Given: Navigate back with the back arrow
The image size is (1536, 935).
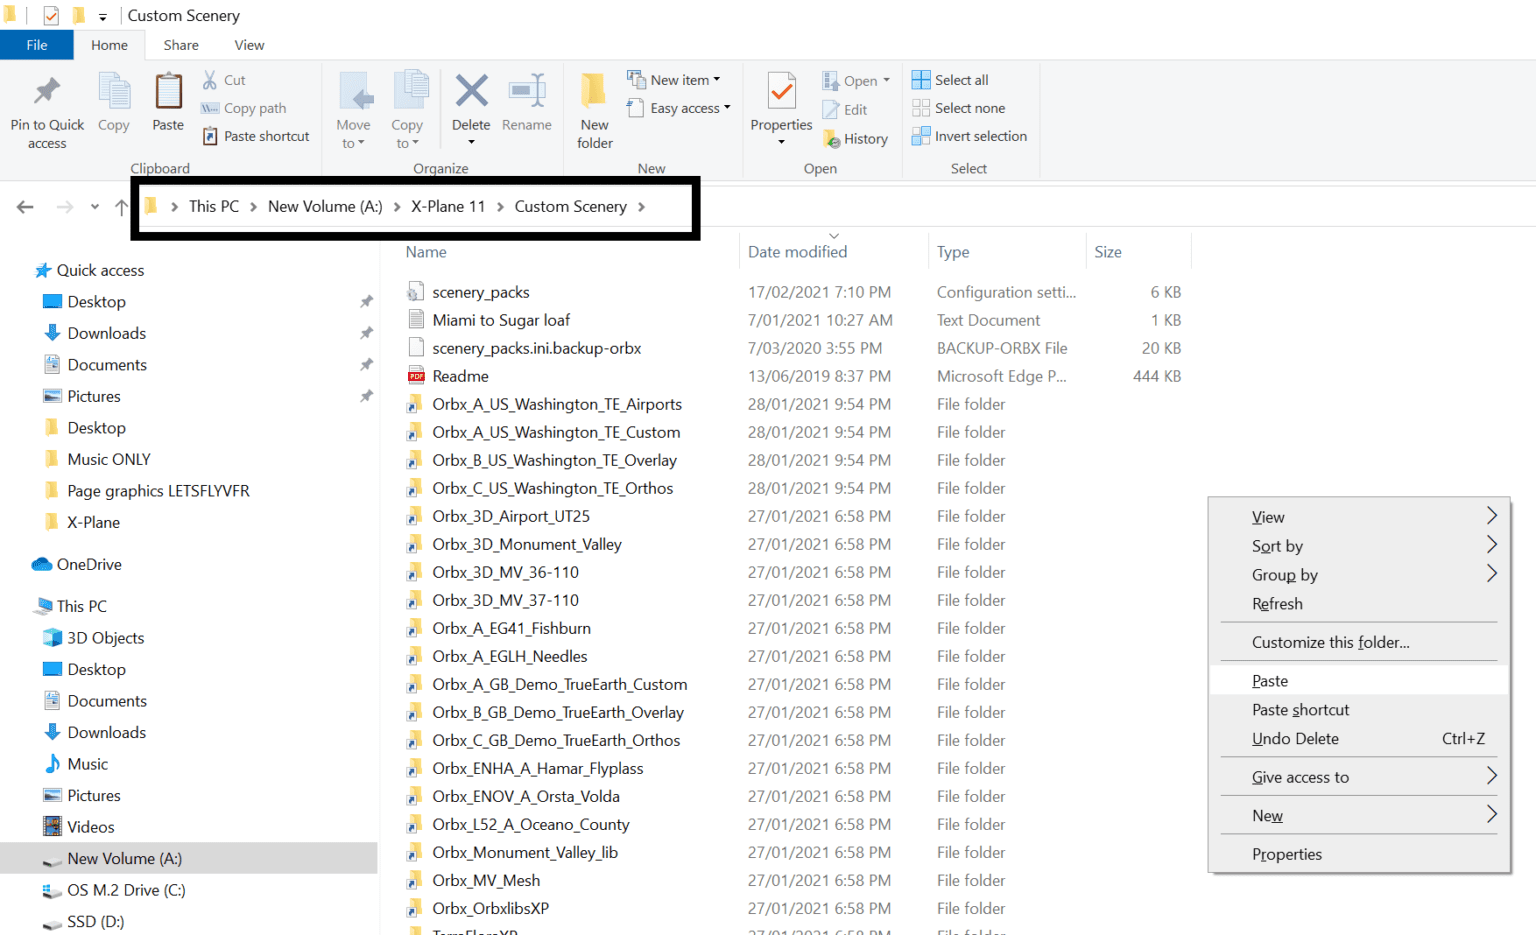Looking at the screenshot, I should coord(25,207).
